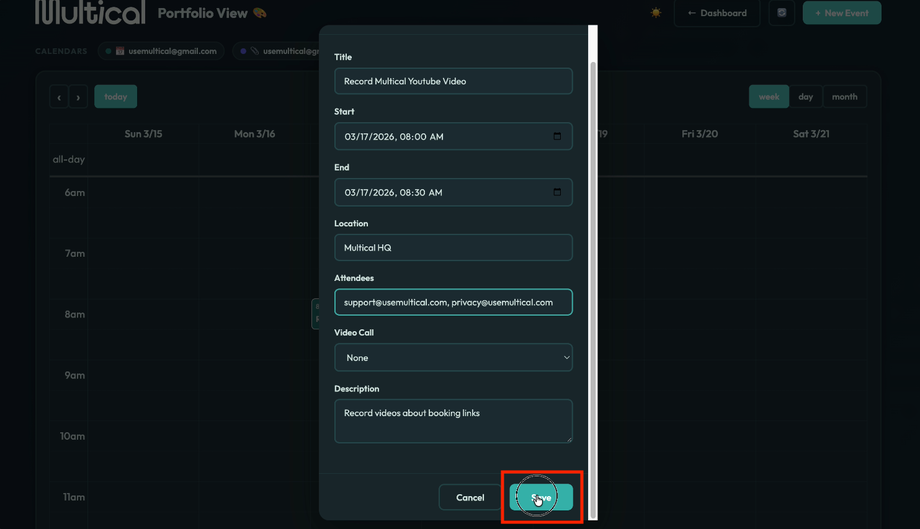This screenshot has width=920, height=529.
Task: Click the Attendees email field
Action: pyautogui.click(x=453, y=302)
